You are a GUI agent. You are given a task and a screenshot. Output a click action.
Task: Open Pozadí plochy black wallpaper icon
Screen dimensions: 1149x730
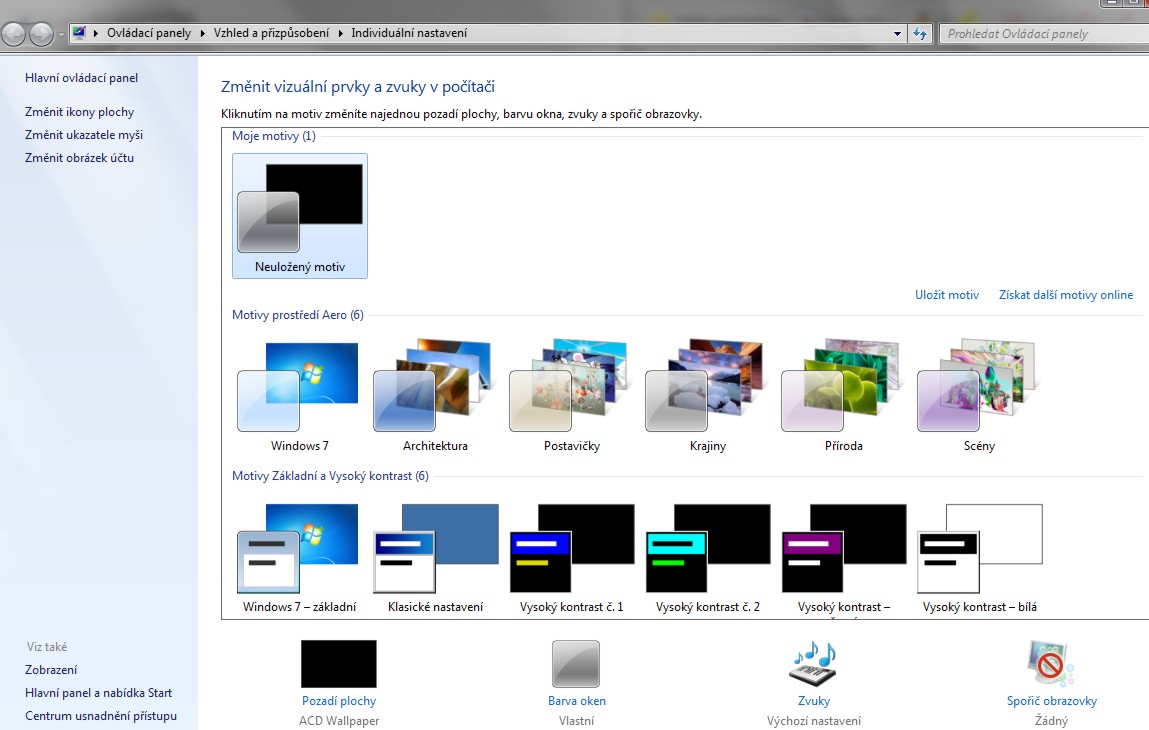point(339,664)
